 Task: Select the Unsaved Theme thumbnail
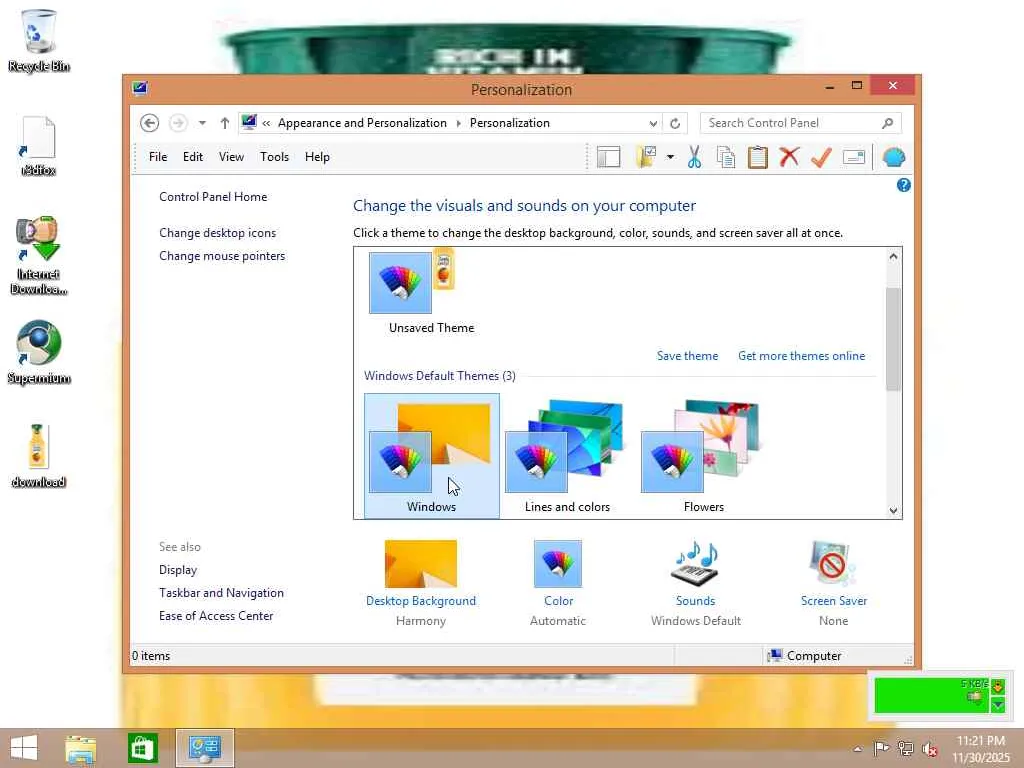tap(430, 293)
